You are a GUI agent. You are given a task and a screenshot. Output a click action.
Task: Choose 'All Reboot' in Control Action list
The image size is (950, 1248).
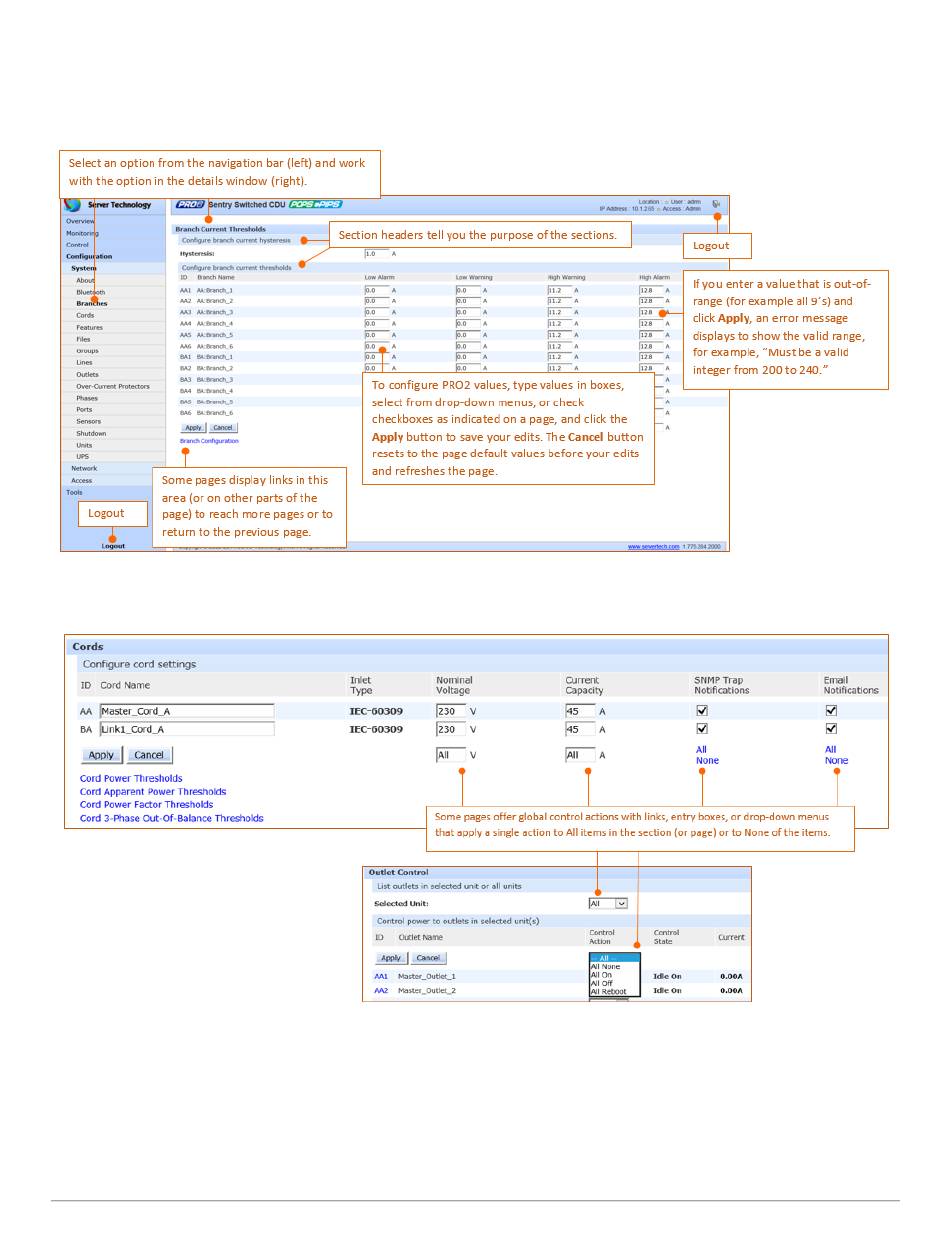(609, 992)
